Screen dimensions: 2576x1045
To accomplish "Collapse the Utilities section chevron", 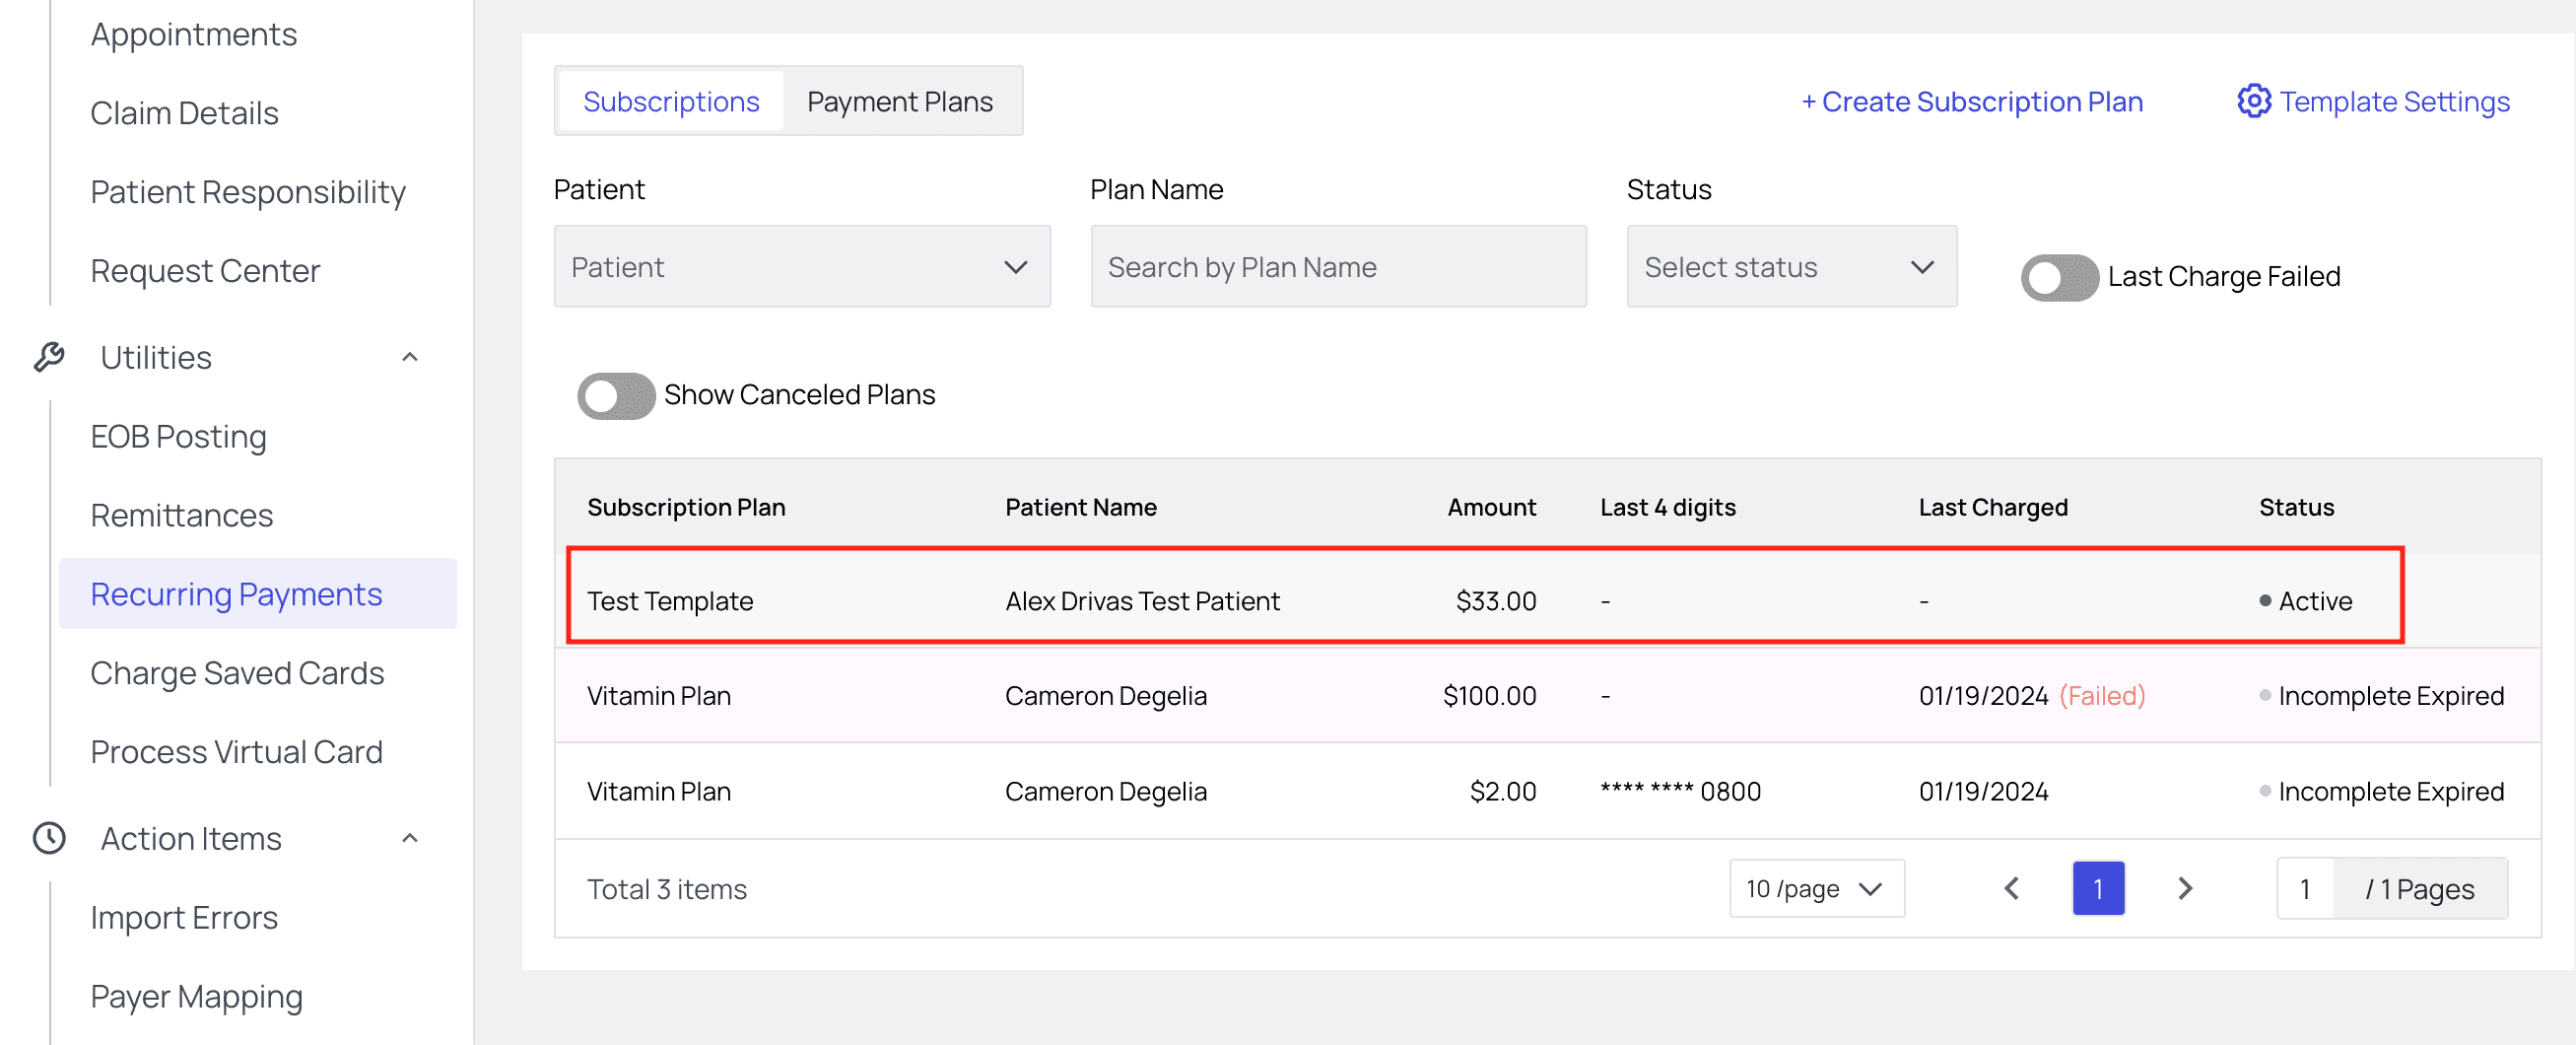I will pyautogui.click(x=410, y=357).
